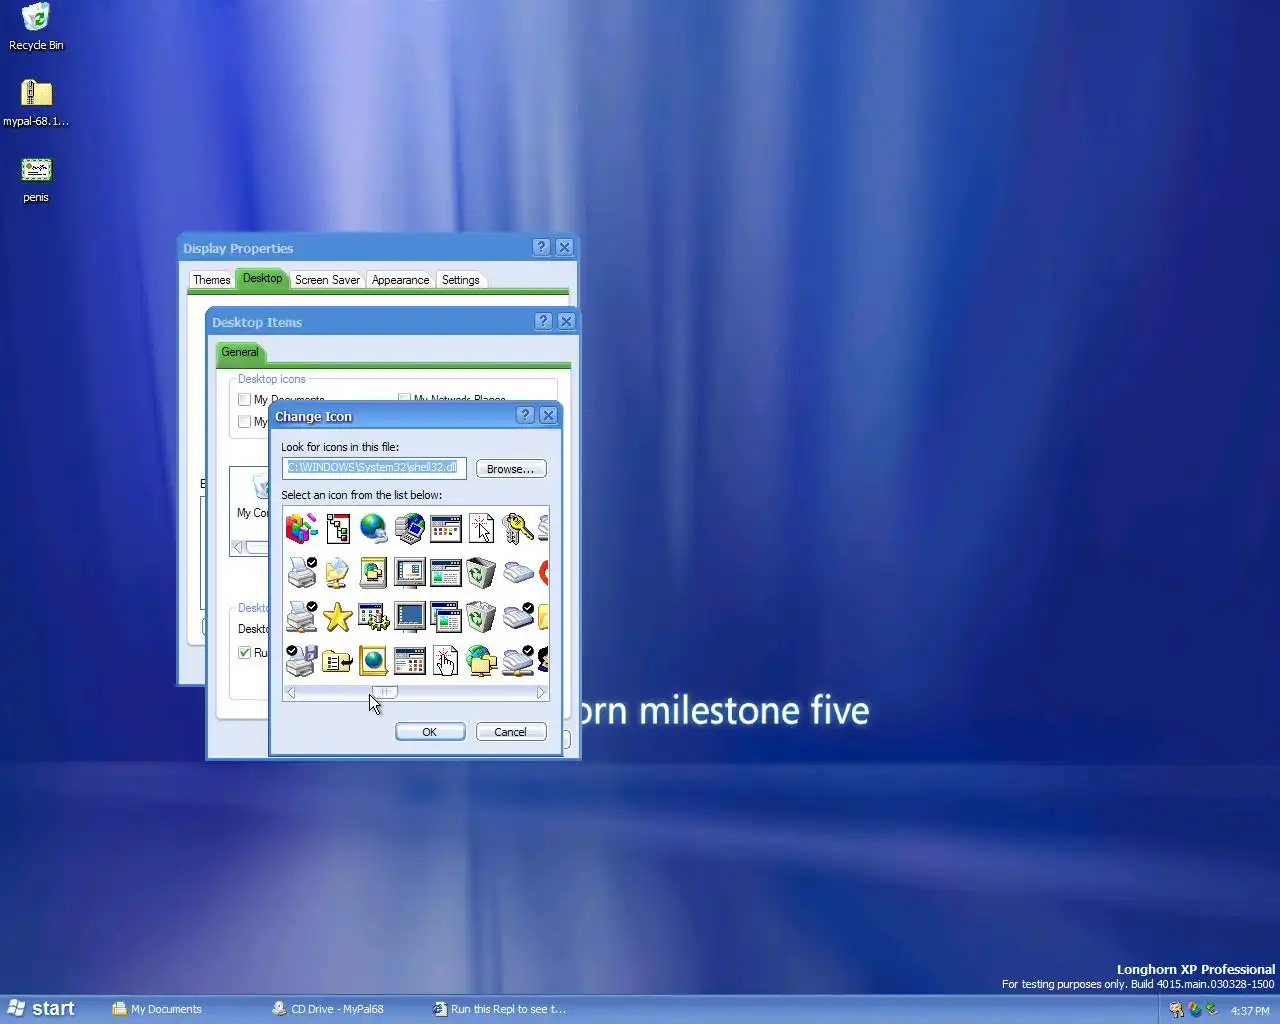Select the fax with checkmark icon, third row
Viewport: 1280px width, 1024px height.
(517, 617)
